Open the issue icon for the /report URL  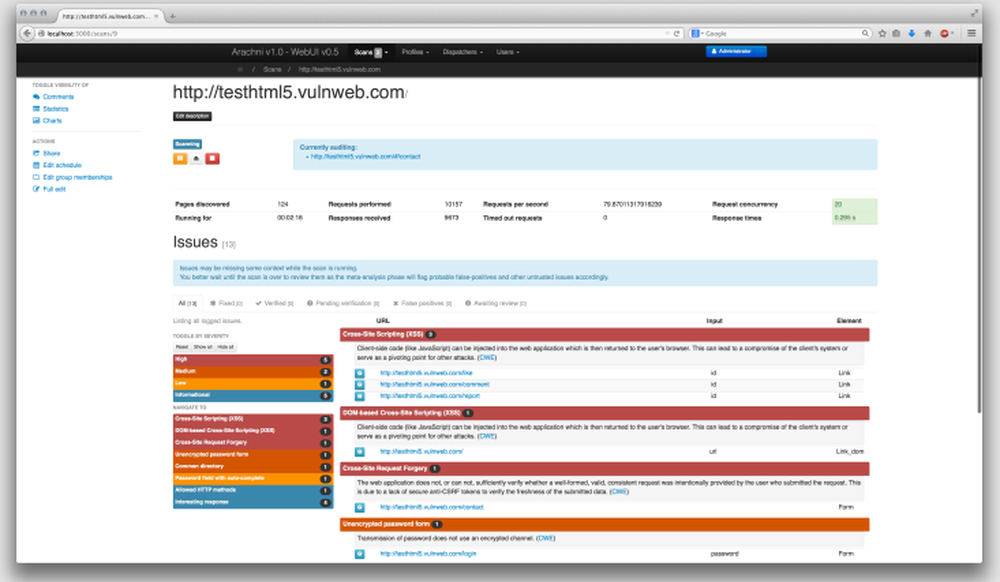point(360,396)
